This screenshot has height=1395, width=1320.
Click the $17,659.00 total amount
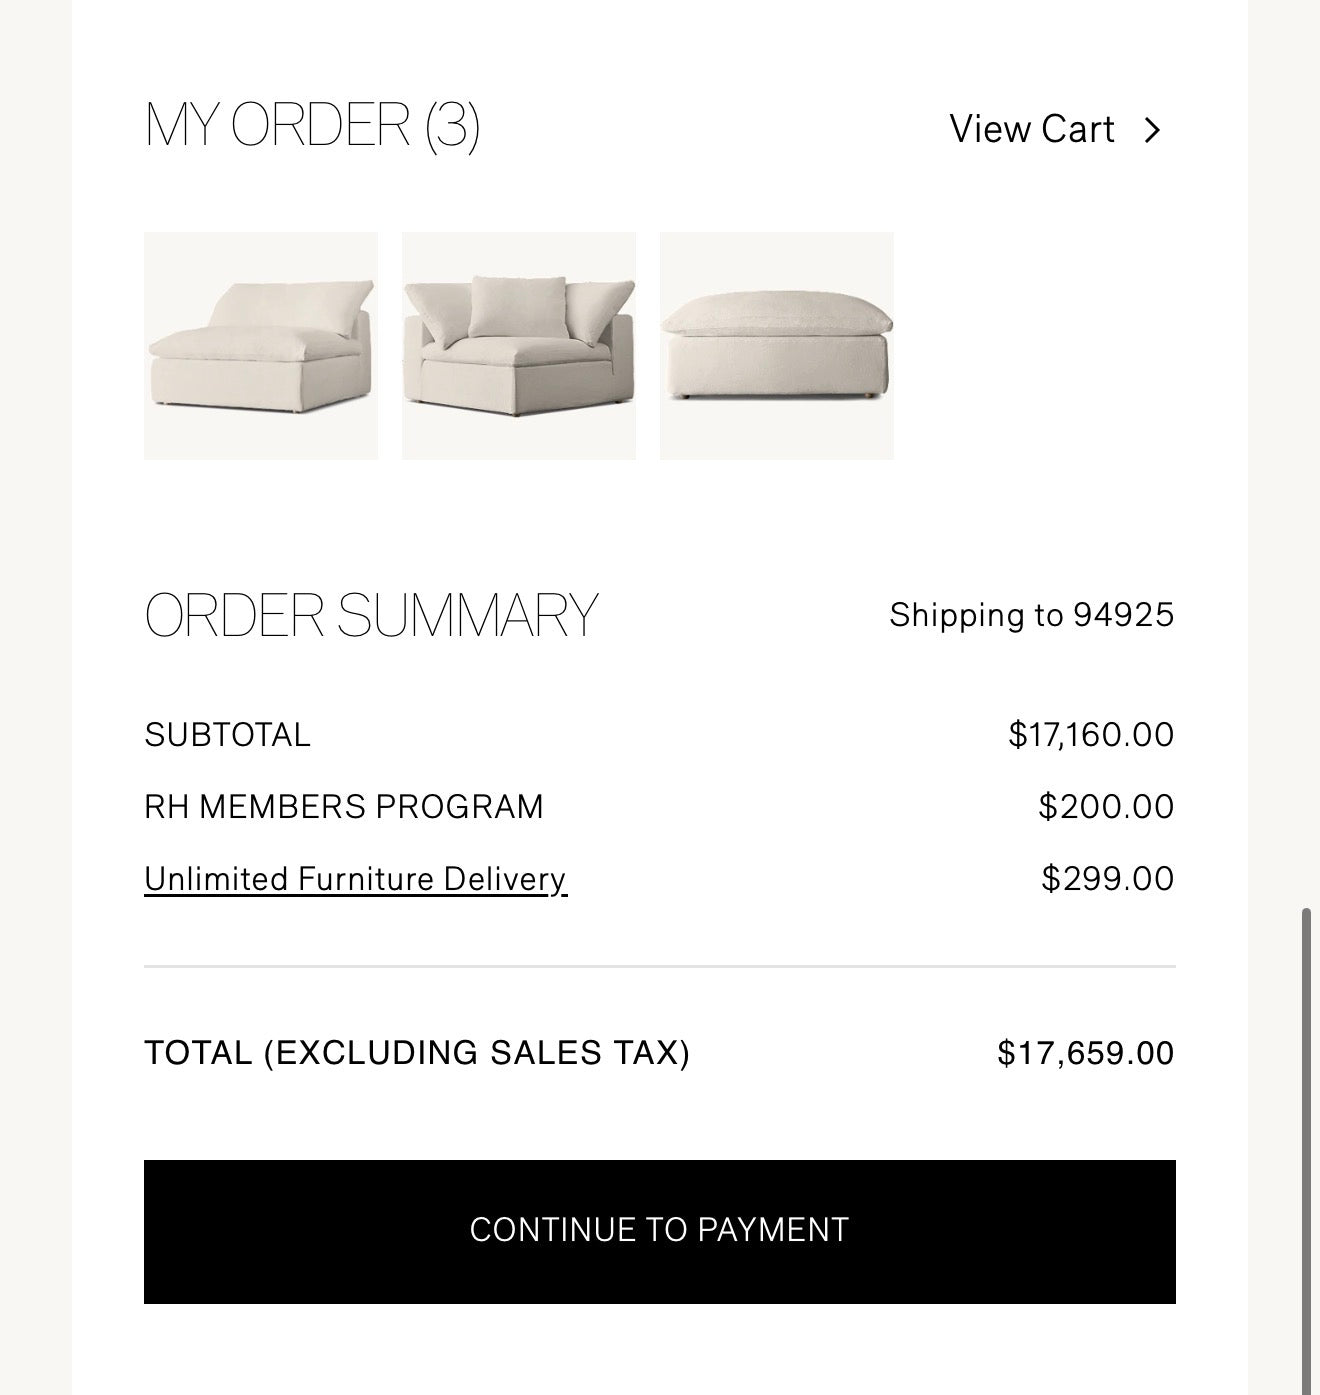pyautogui.click(x=1085, y=1052)
